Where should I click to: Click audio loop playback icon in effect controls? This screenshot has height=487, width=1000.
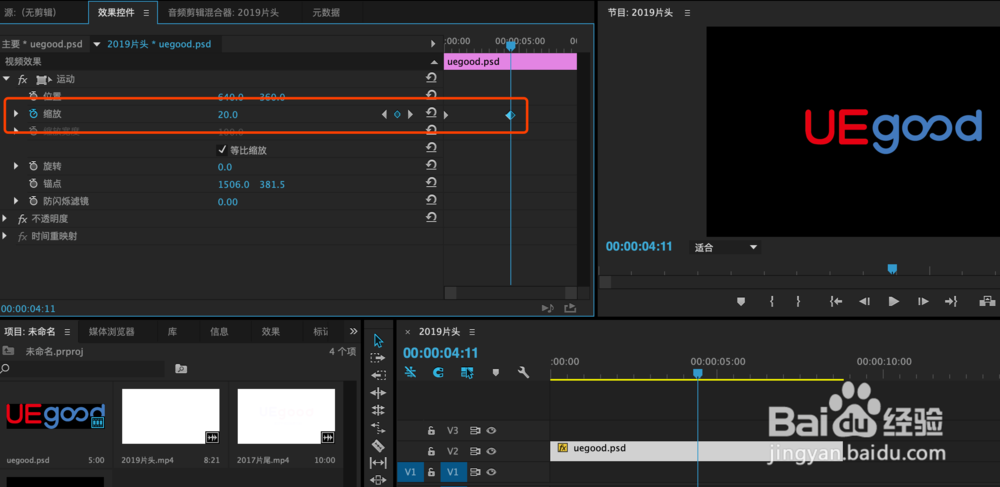[548, 308]
